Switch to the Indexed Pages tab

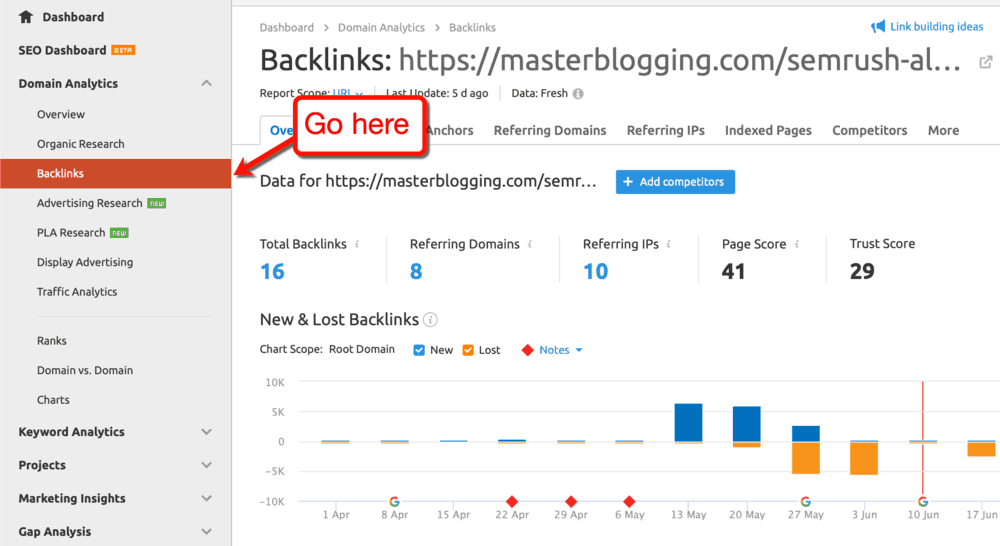click(768, 131)
